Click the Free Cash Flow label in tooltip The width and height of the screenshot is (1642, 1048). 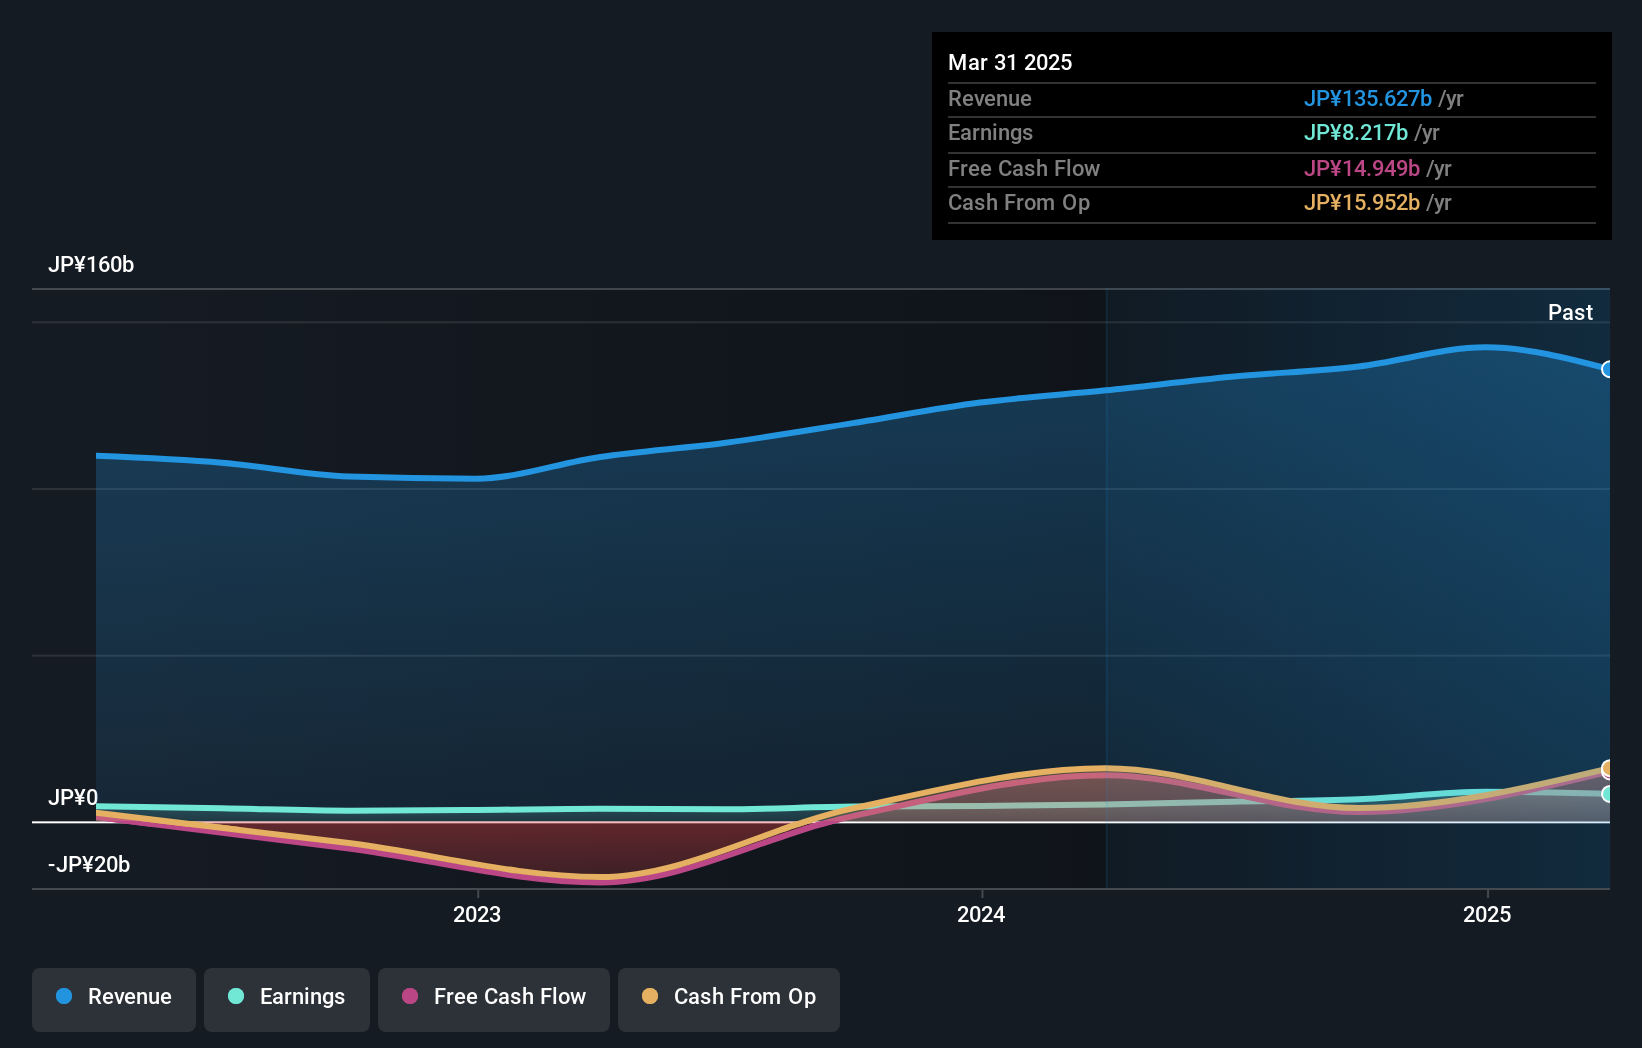(1024, 168)
